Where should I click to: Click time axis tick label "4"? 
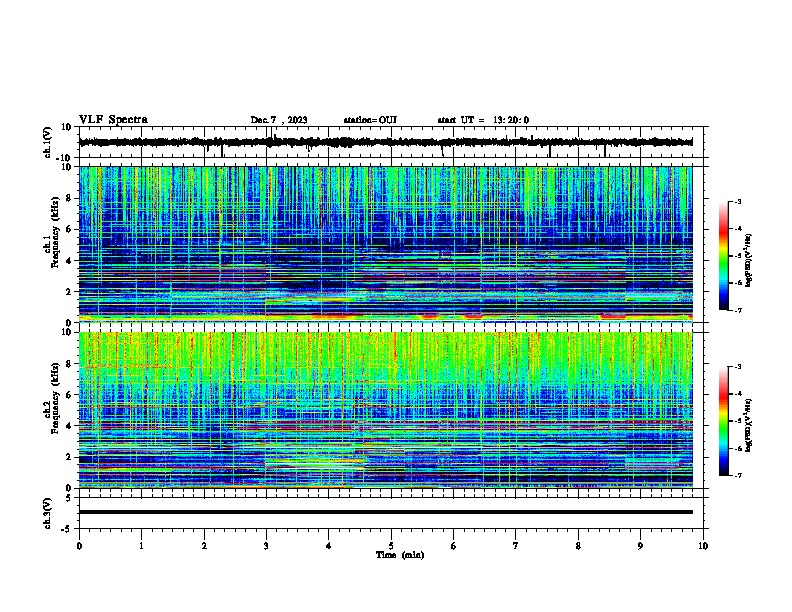click(x=329, y=546)
